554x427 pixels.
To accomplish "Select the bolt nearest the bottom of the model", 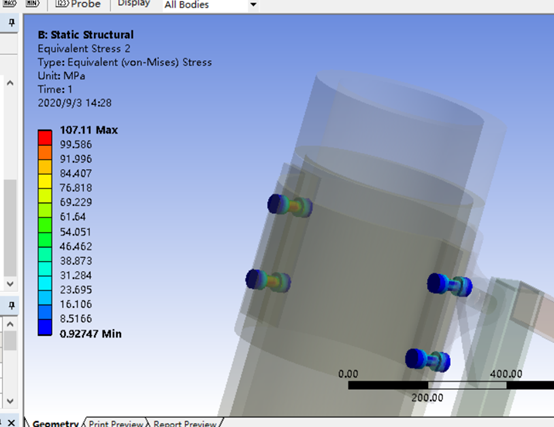I will coord(428,360).
